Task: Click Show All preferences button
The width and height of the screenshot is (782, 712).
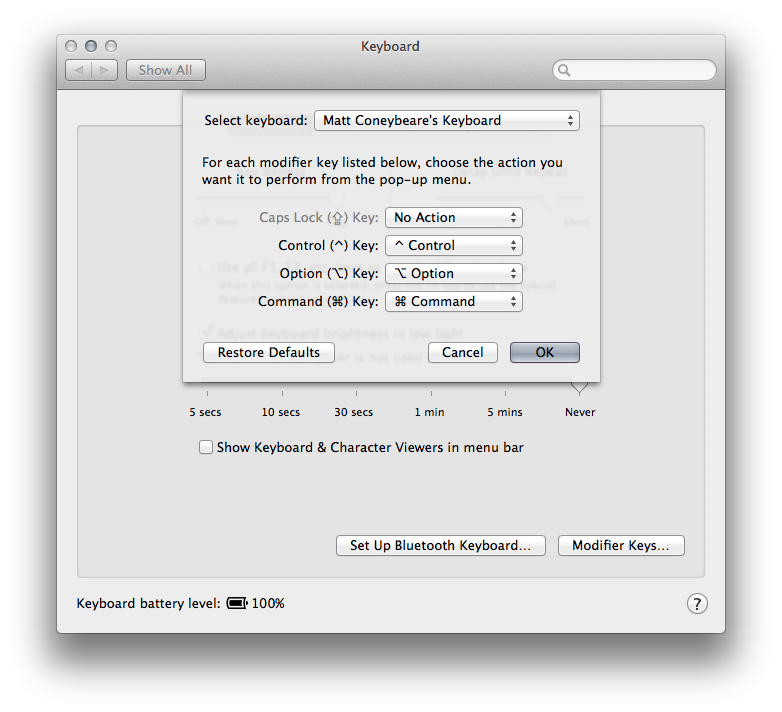Action: click(165, 70)
